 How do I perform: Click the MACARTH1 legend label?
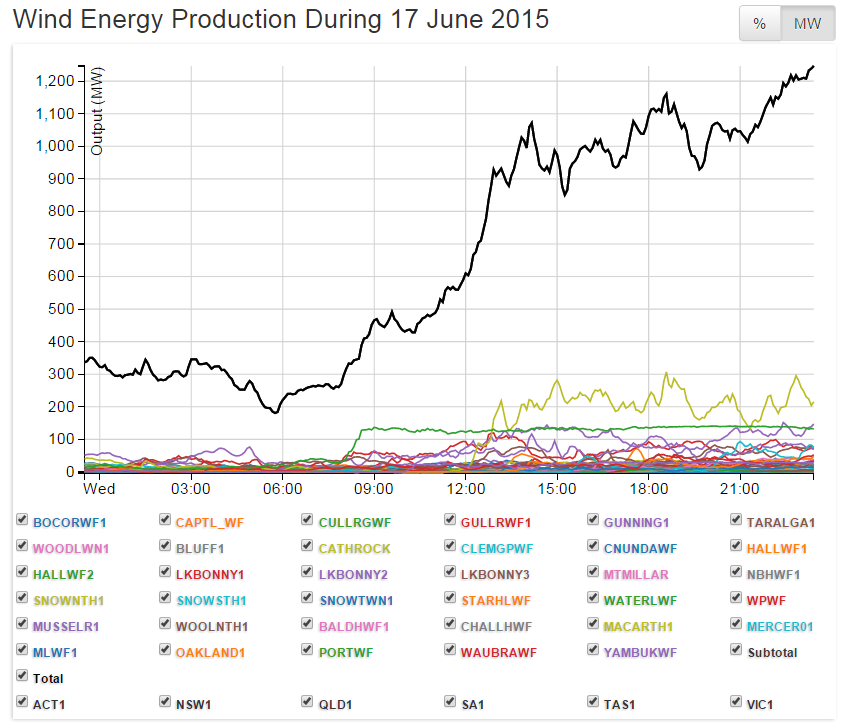(x=635, y=626)
